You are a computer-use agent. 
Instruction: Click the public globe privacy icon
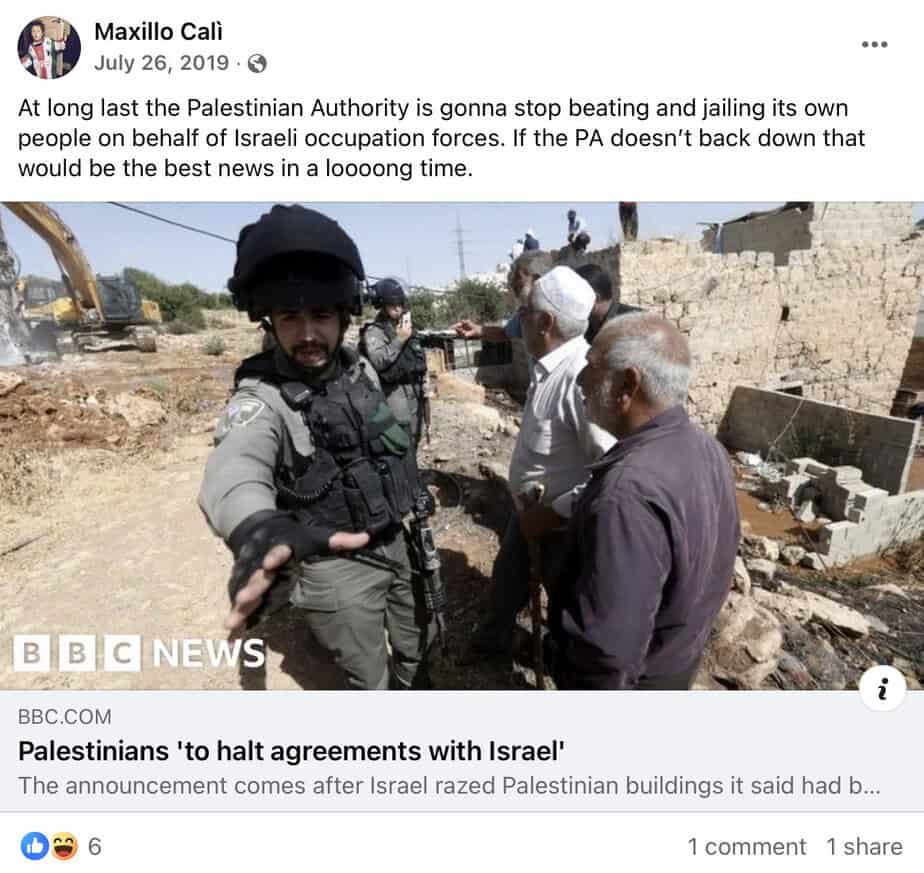(257, 63)
